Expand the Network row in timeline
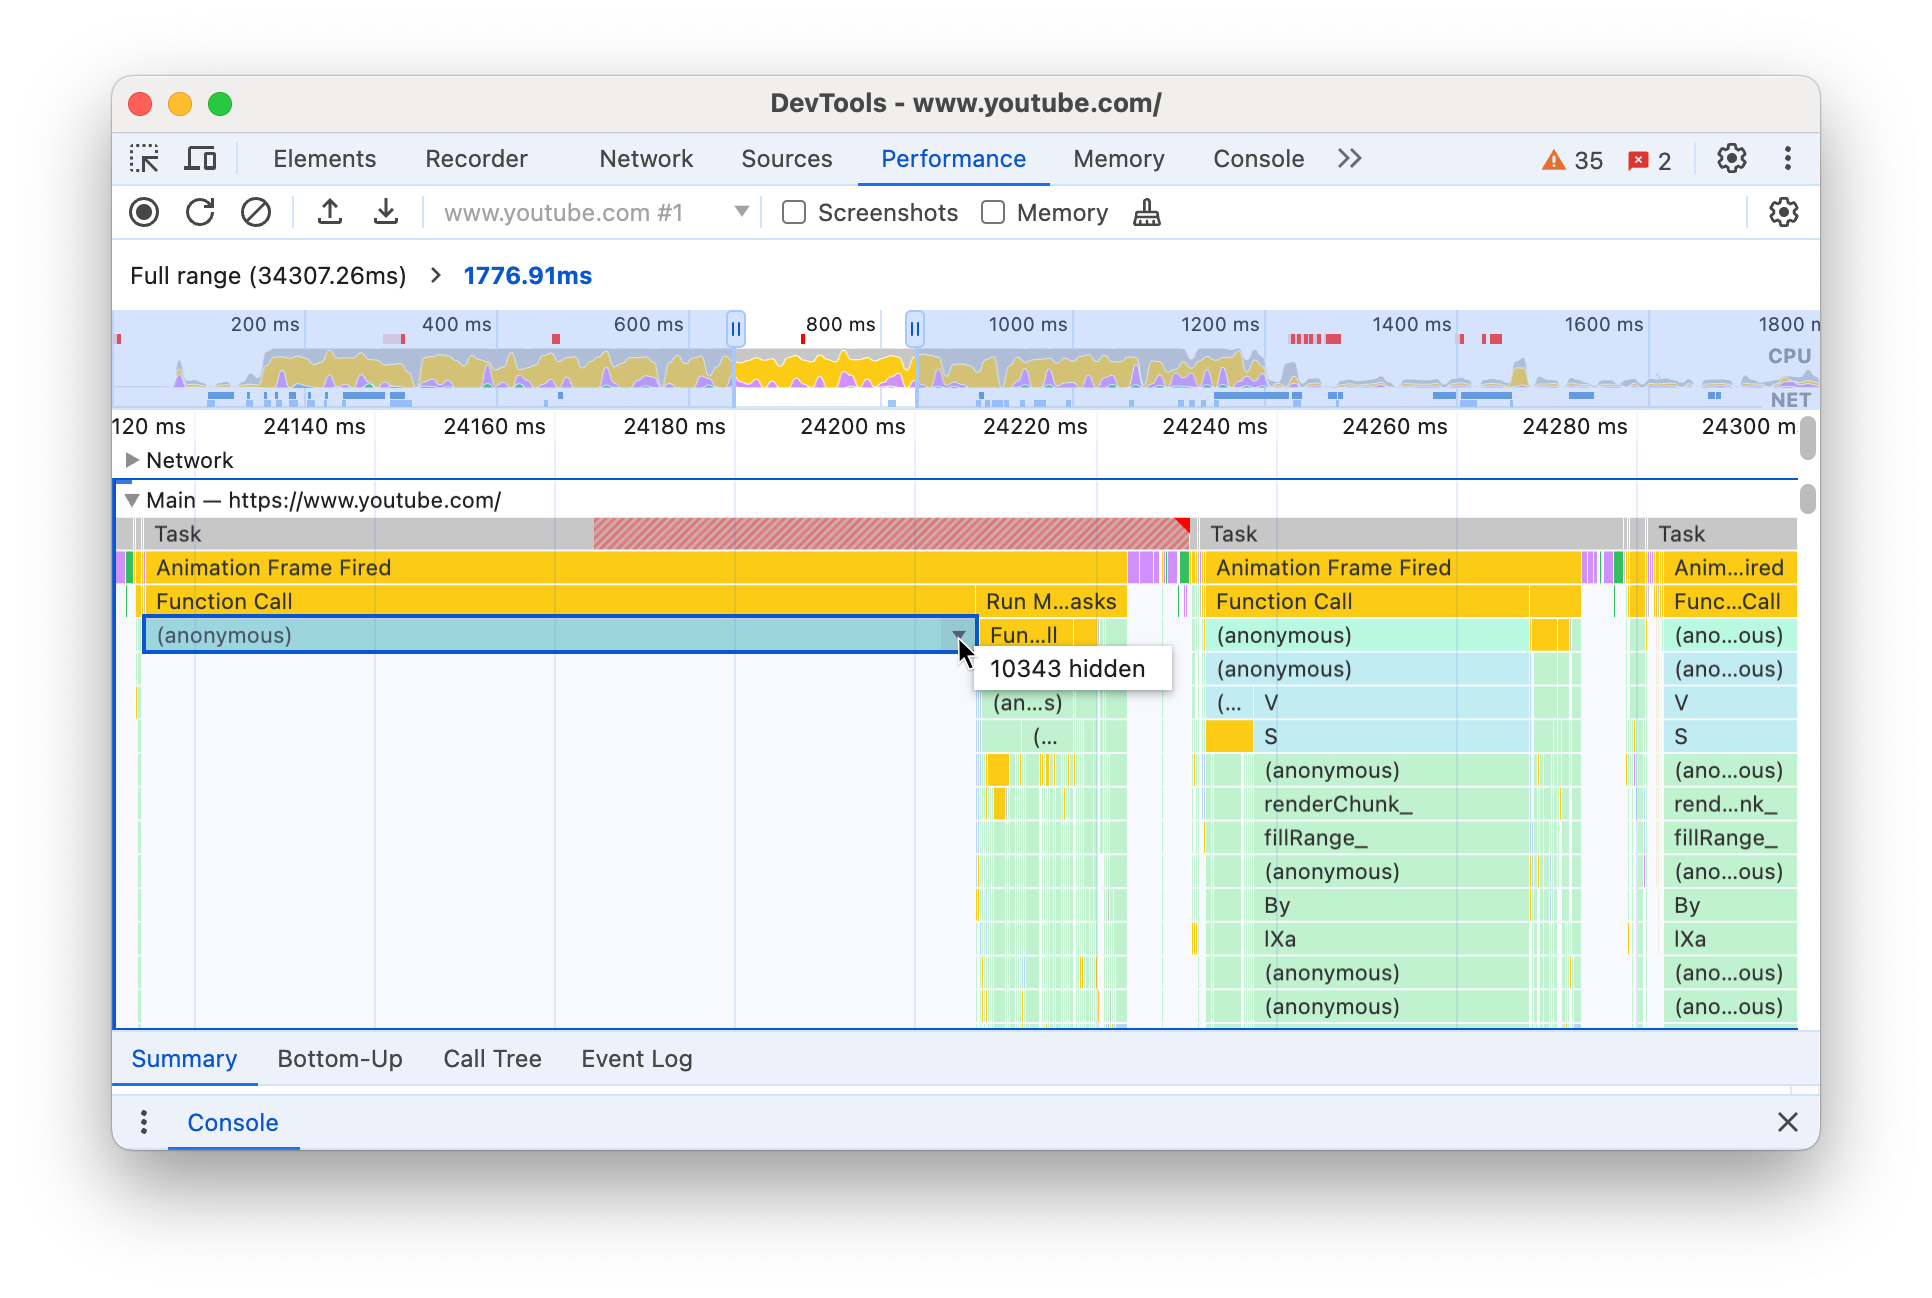1932x1298 pixels. point(132,461)
